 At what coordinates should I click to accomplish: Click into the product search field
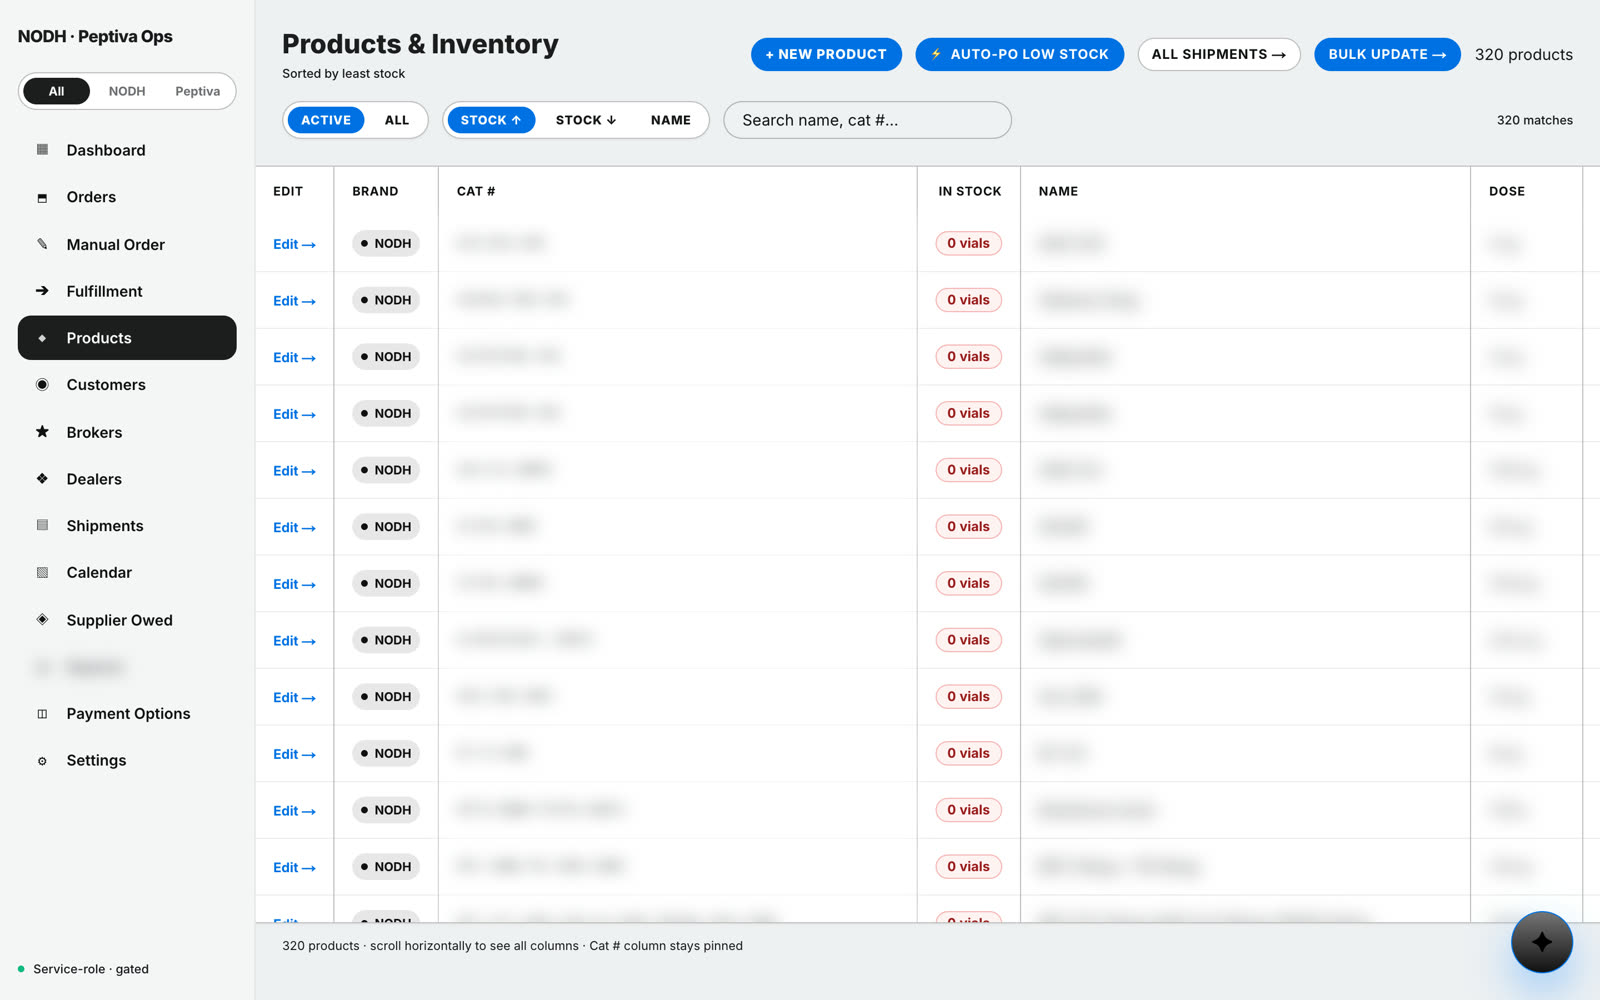point(867,120)
